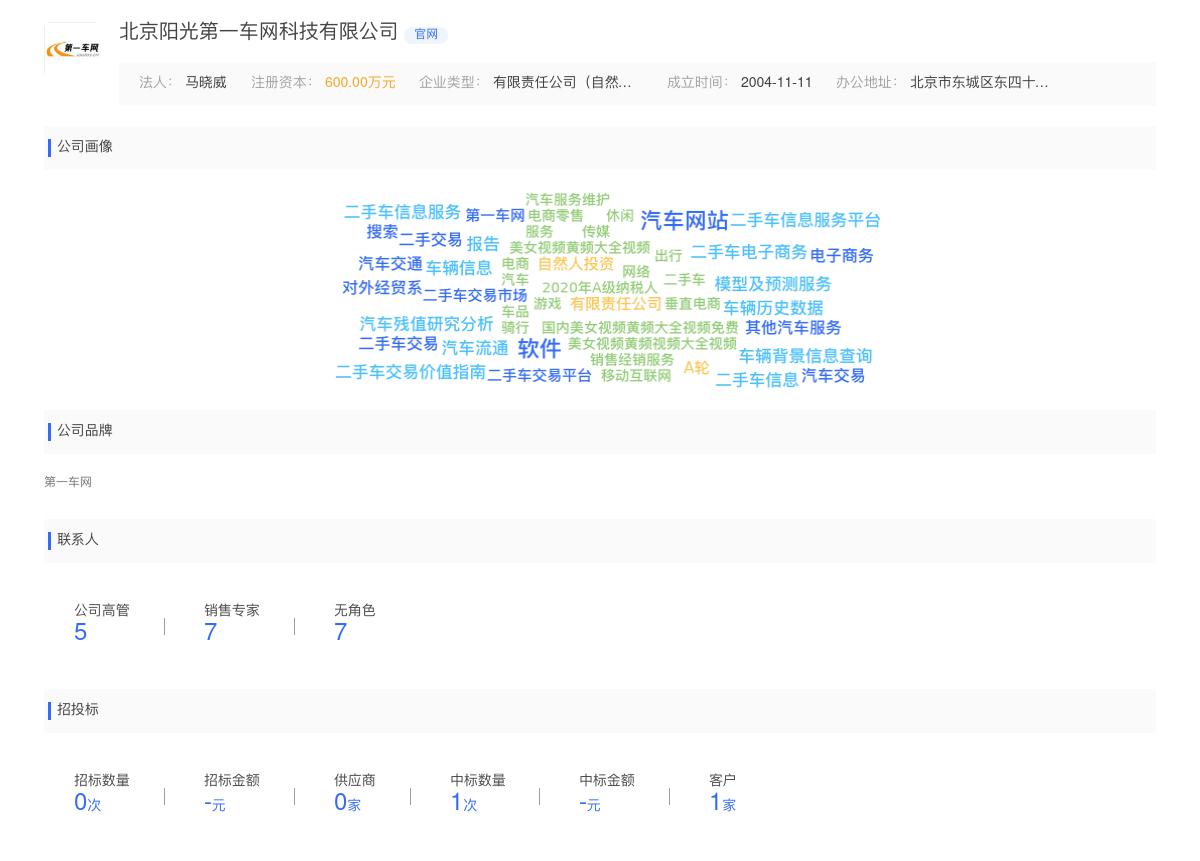Click word cloud tag 休闲

[x=620, y=216]
